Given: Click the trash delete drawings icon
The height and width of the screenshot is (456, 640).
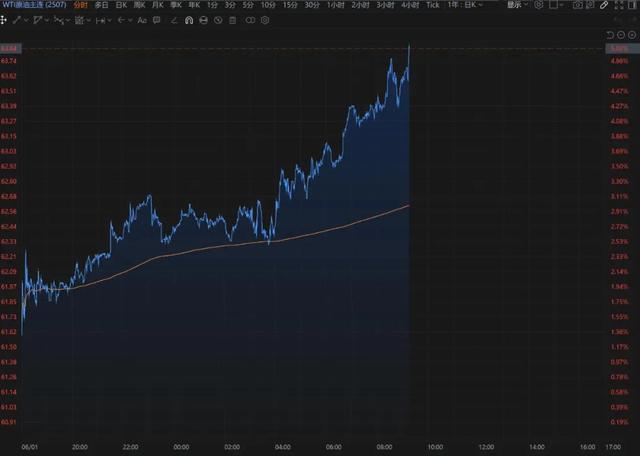Looking at the screenshot, I should [232, 20].
